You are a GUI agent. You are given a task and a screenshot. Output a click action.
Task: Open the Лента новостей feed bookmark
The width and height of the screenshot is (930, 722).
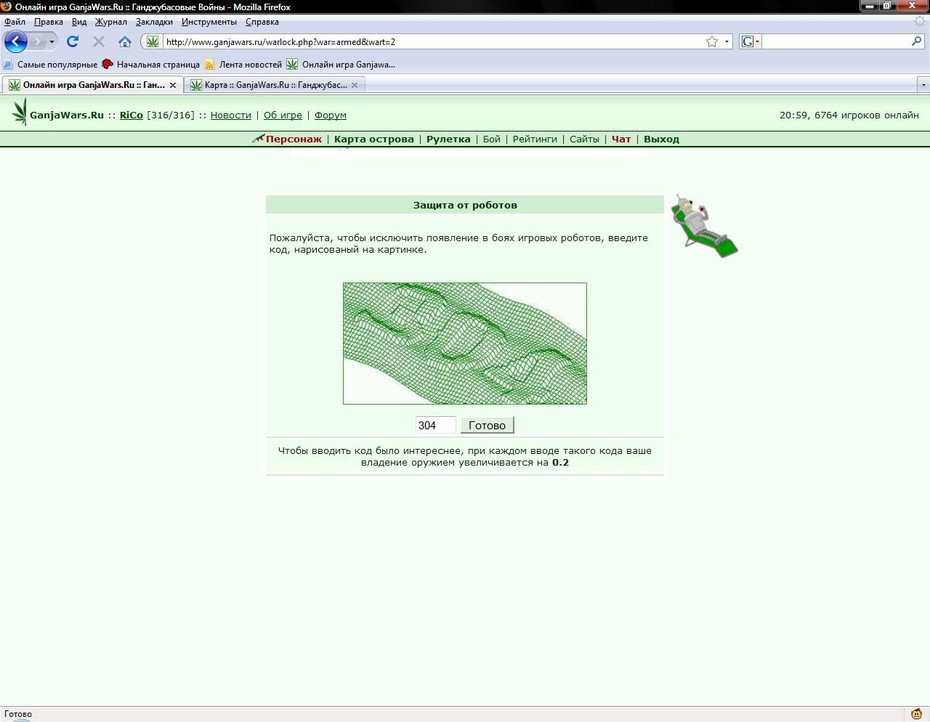tap(243, 64)
